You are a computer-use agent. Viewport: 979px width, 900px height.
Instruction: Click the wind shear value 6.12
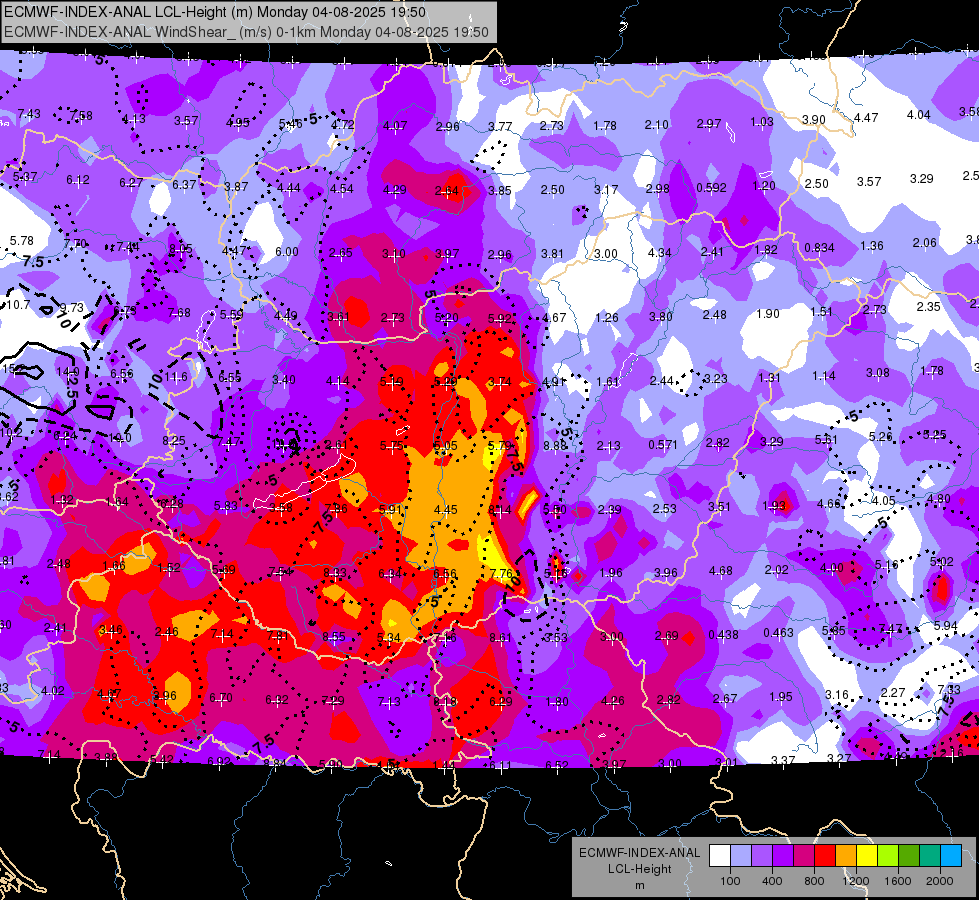(x=78, y=180)
